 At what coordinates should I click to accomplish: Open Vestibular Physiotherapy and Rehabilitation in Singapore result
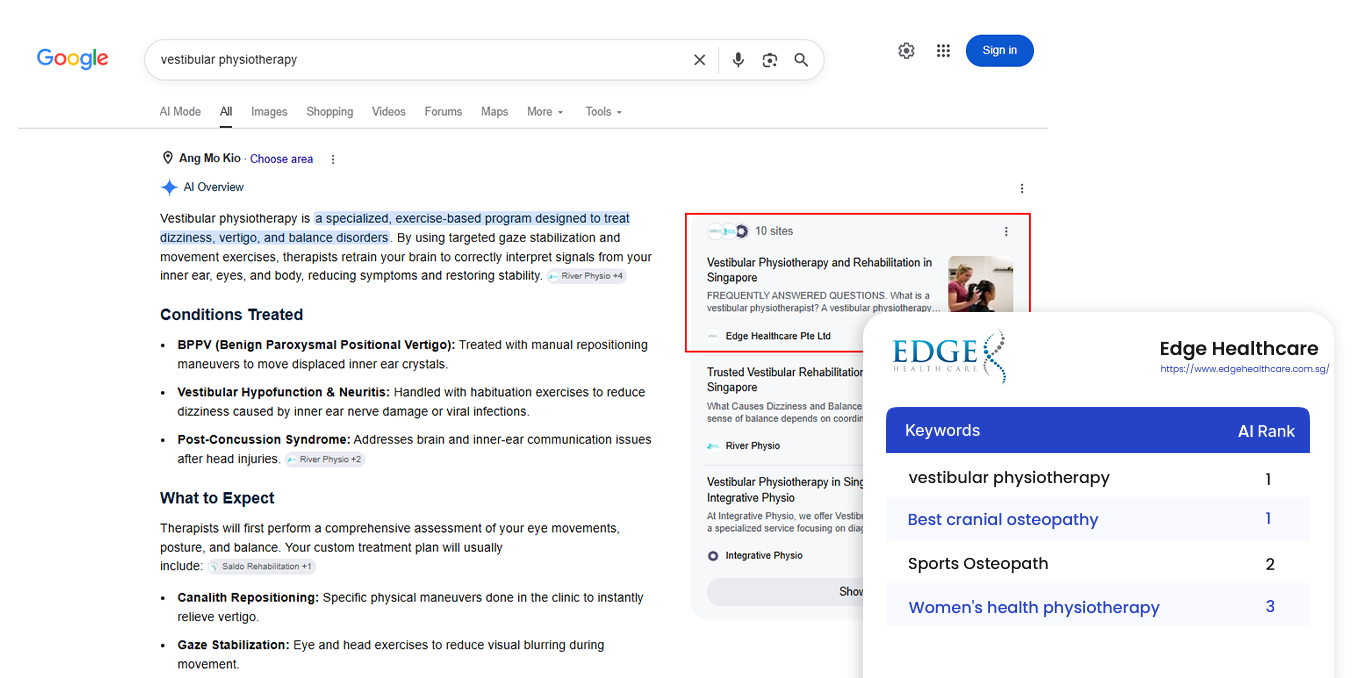point(820,270)
